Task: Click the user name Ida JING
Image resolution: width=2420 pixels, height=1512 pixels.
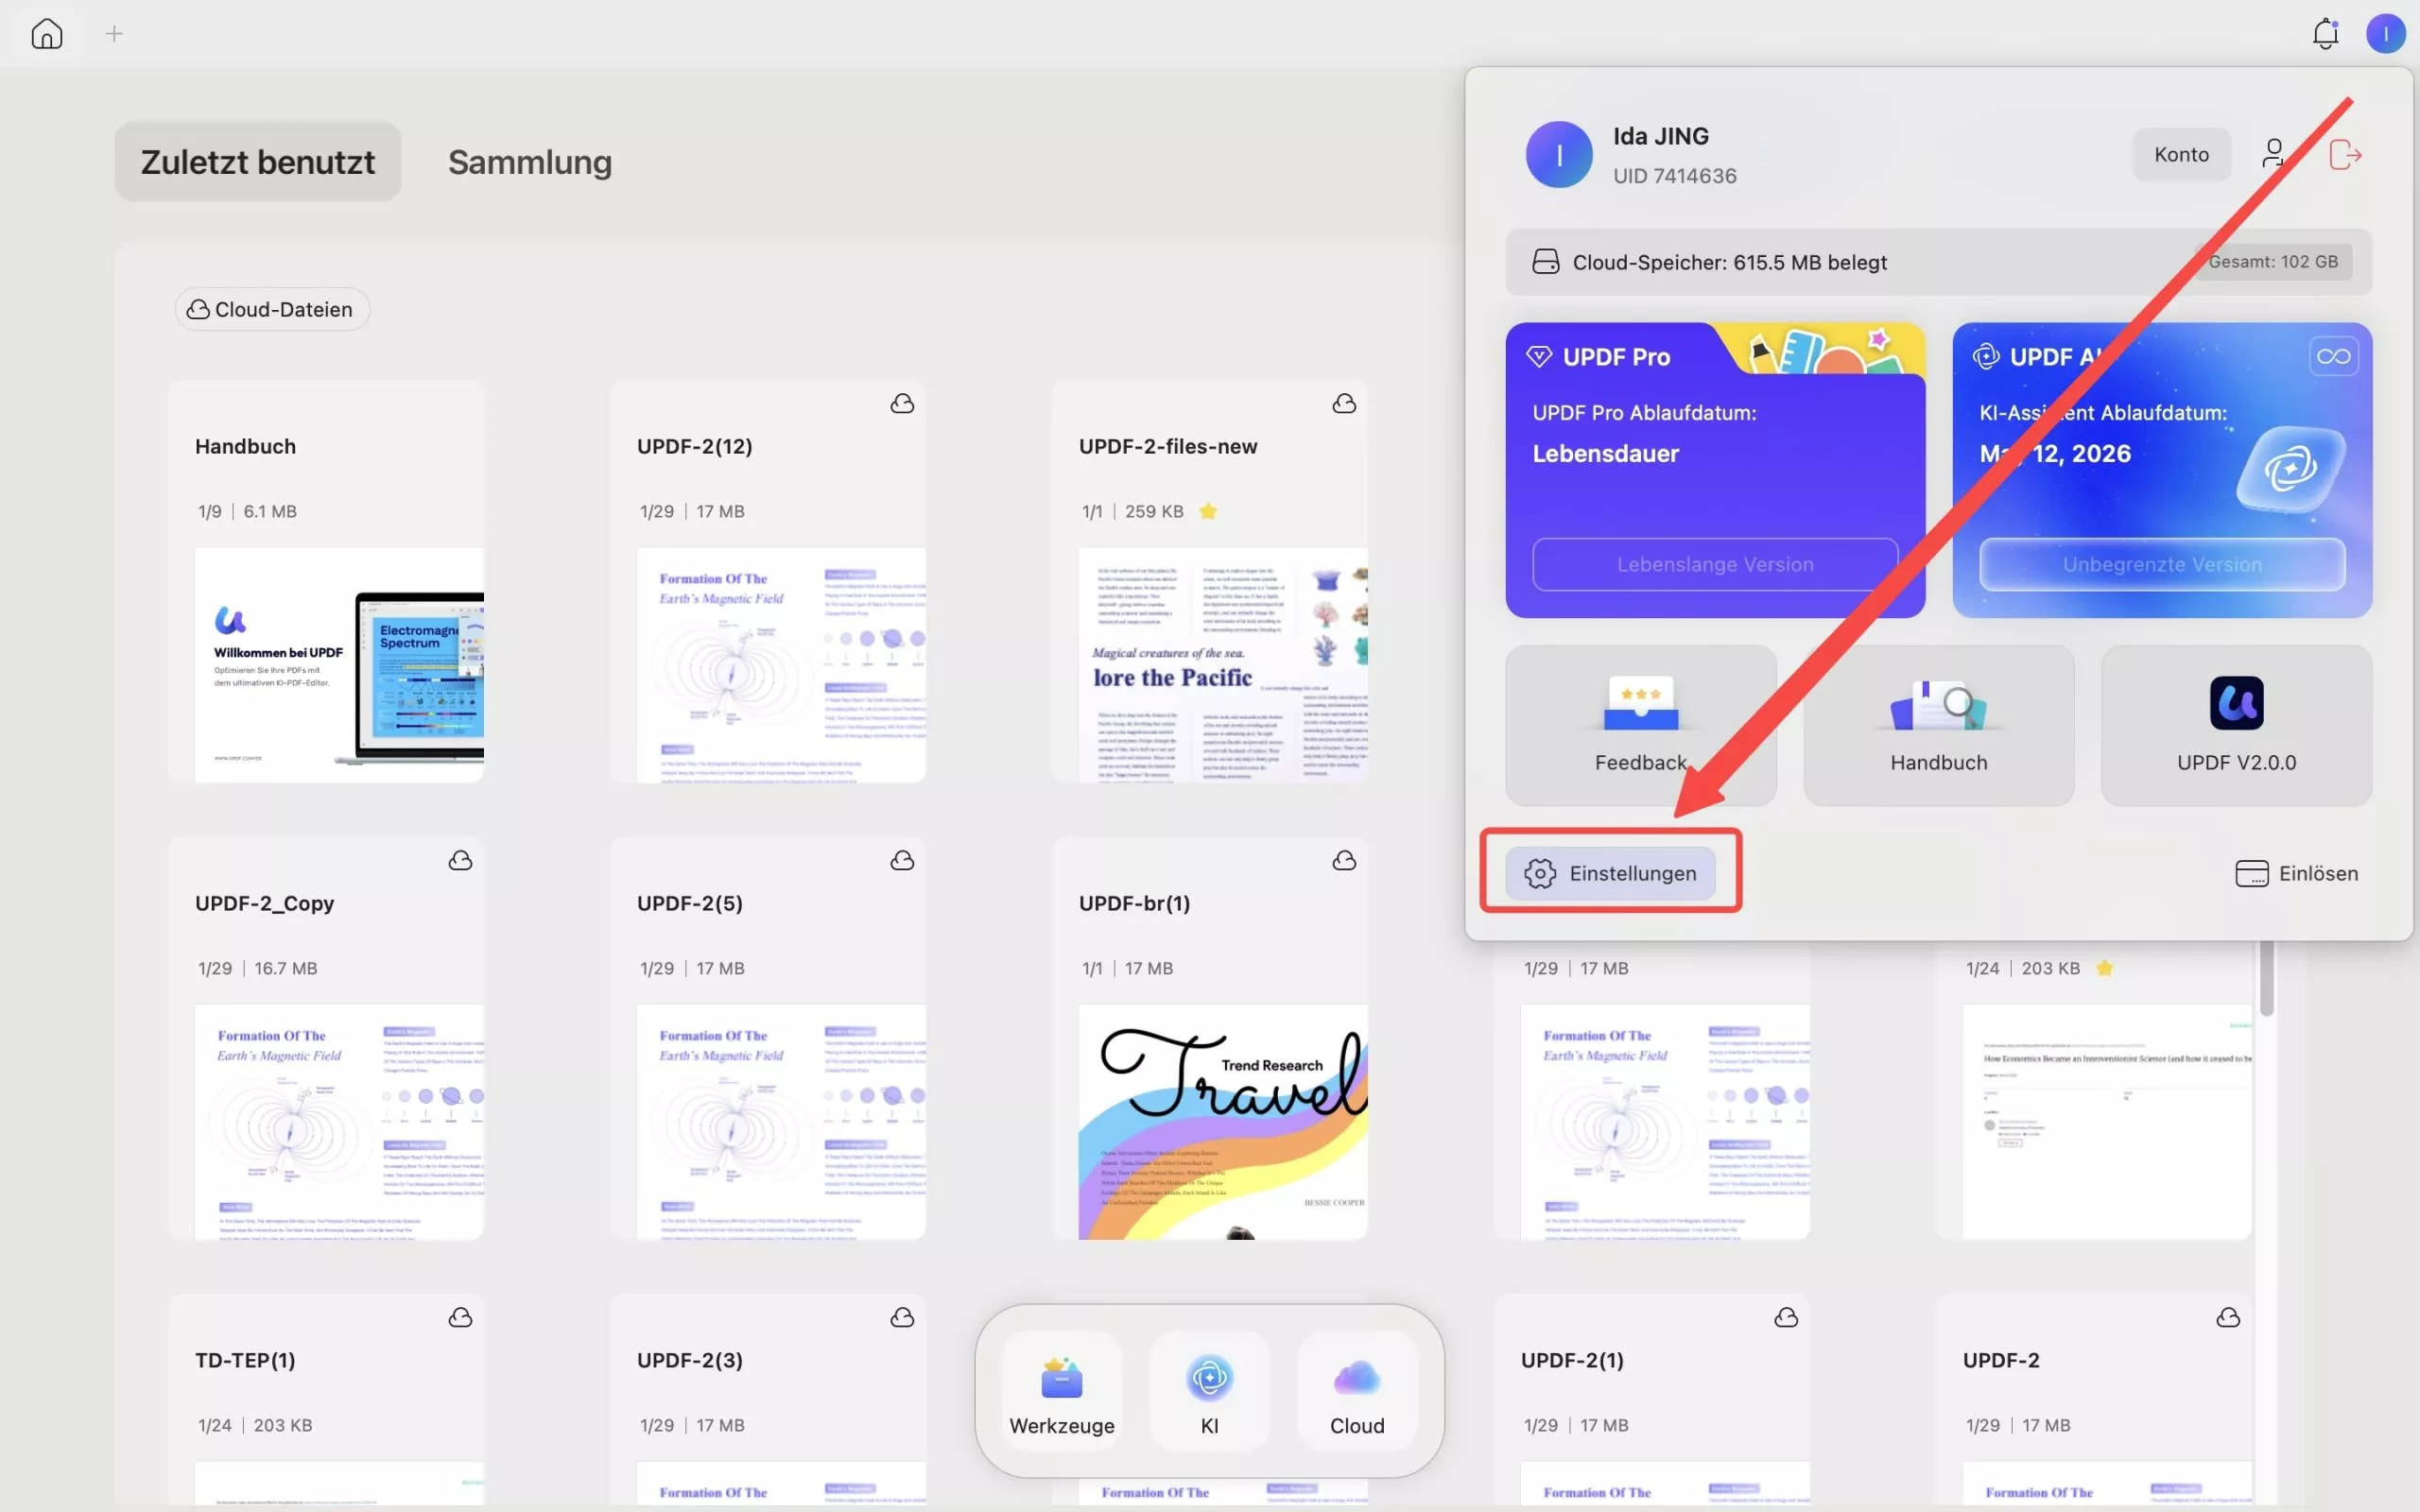Action: [1660, 136]
